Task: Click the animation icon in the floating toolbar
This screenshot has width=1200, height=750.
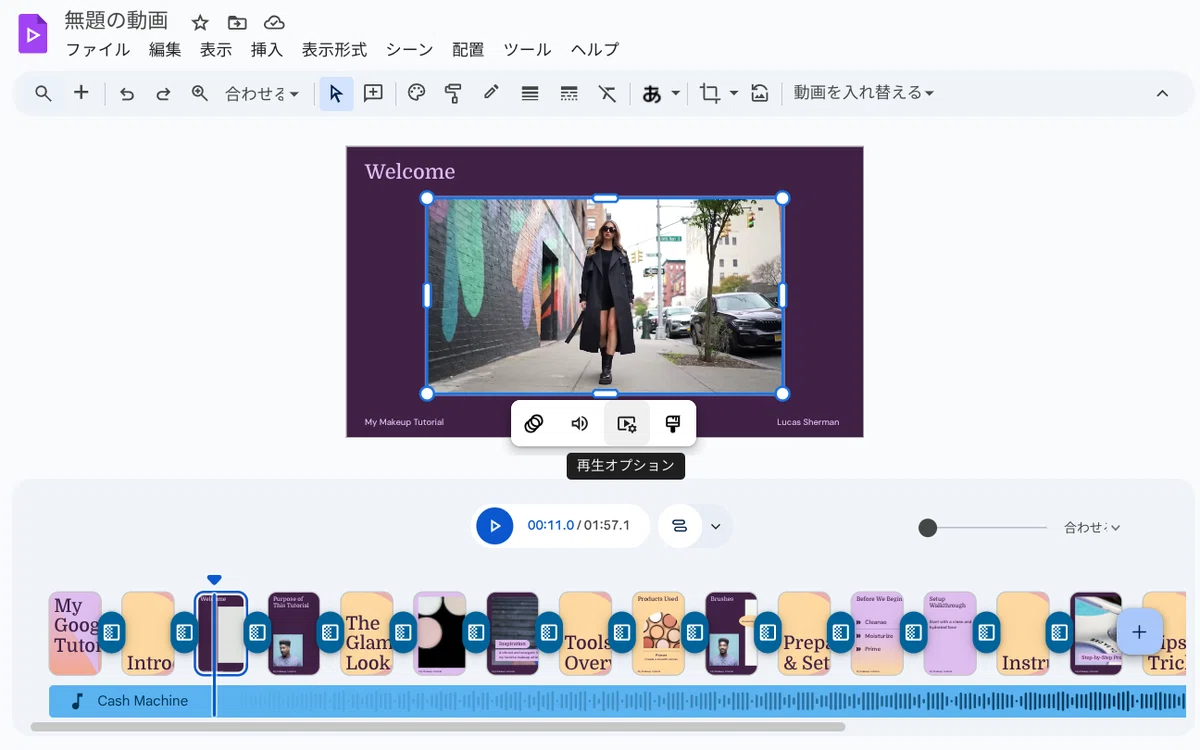Action: click(534, 424)
